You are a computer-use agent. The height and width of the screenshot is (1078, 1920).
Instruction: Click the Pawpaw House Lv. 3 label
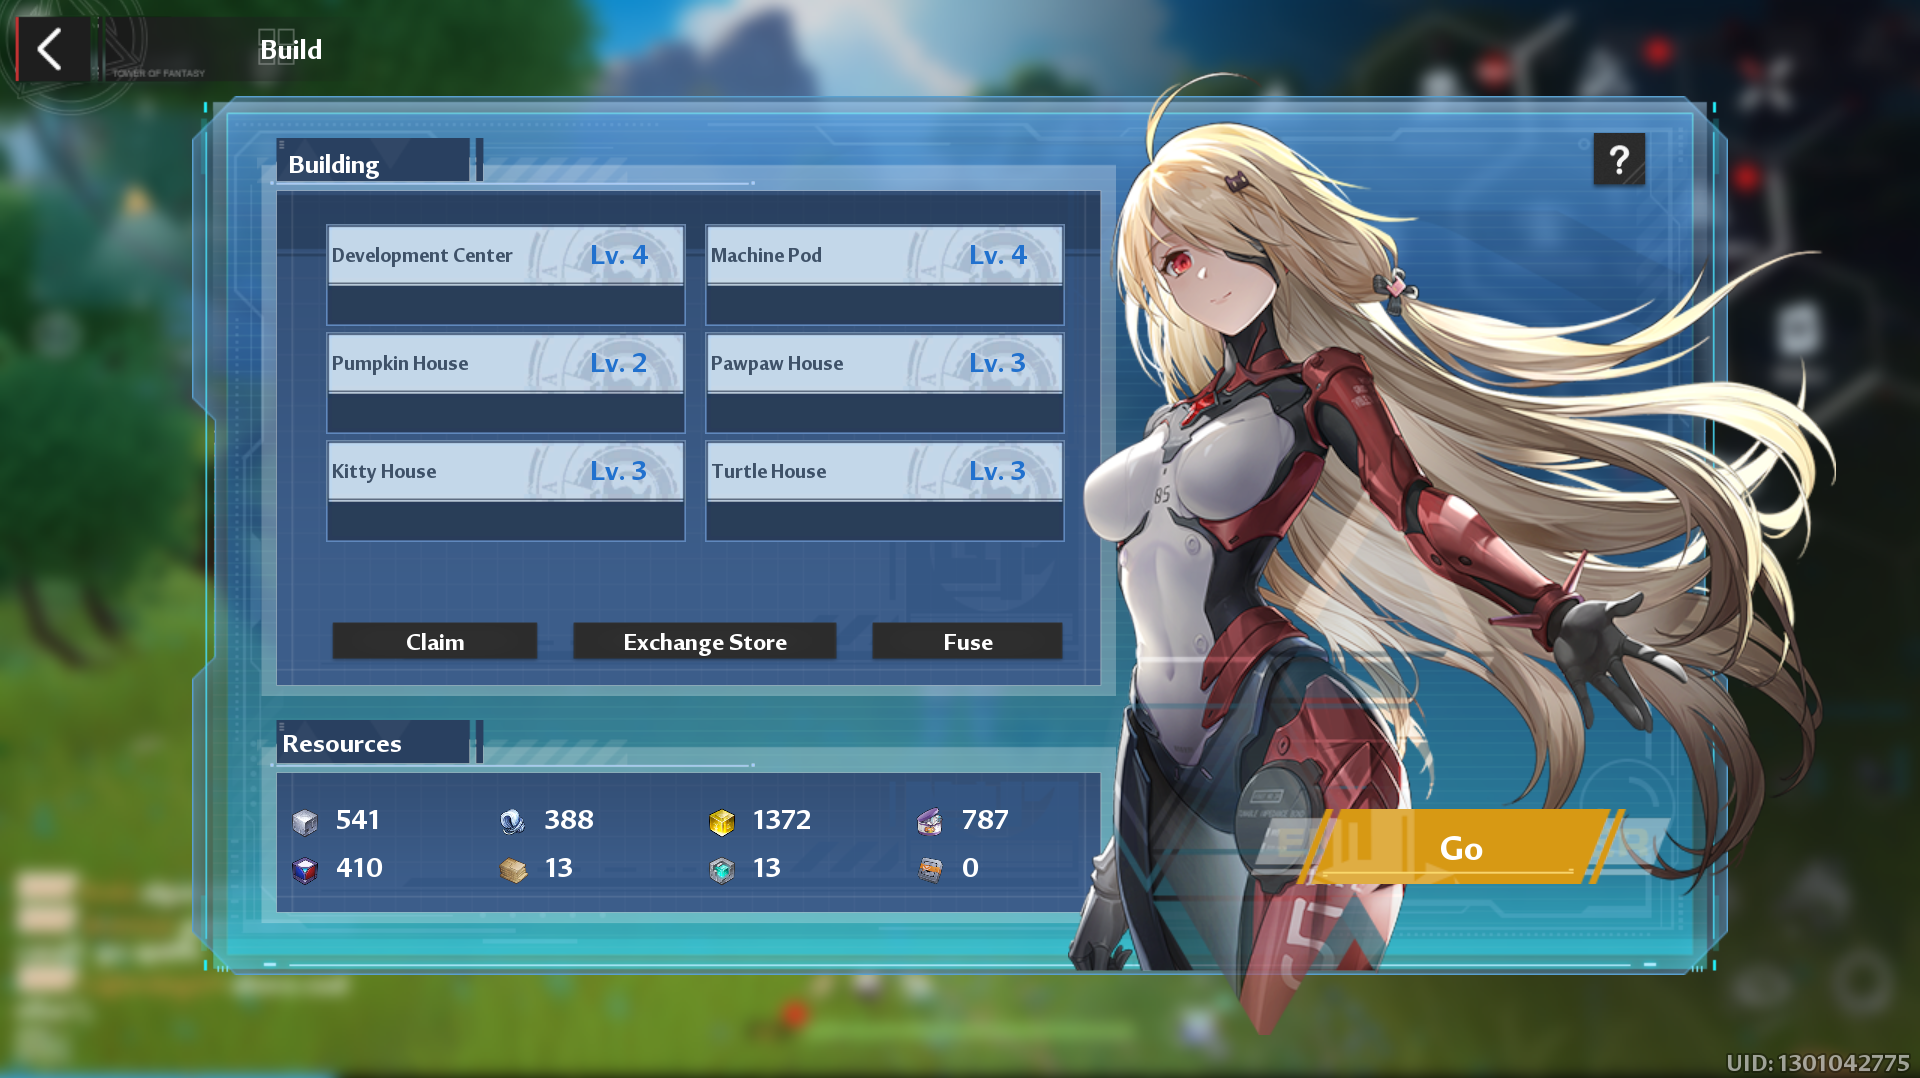(x=997, y=363)
